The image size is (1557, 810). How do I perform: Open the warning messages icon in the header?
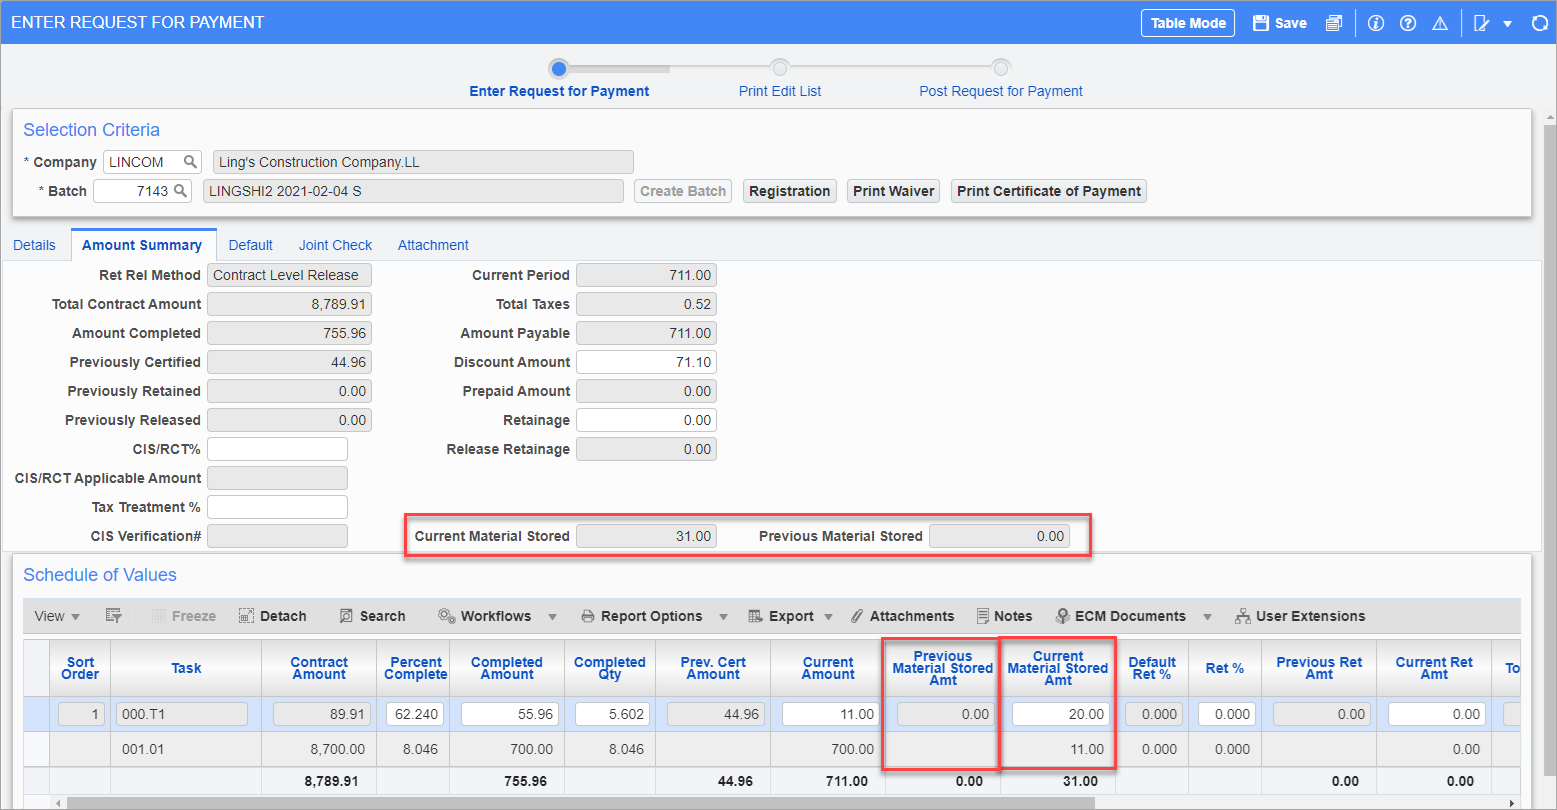(x=1440, y=22)
